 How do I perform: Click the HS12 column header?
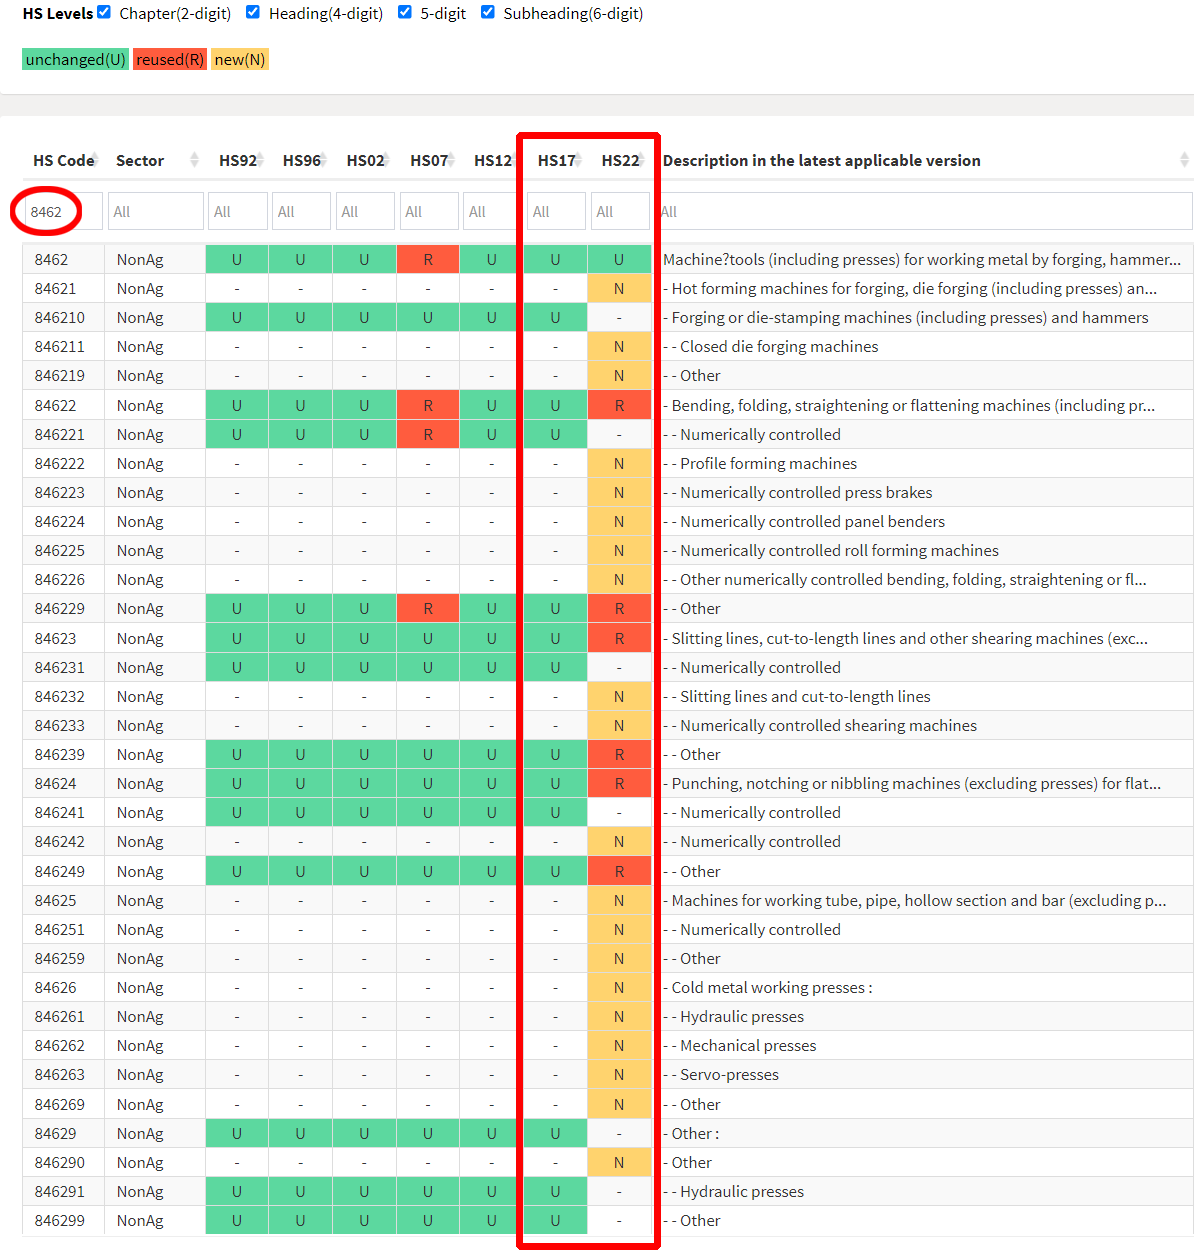(x=491, y=160)
